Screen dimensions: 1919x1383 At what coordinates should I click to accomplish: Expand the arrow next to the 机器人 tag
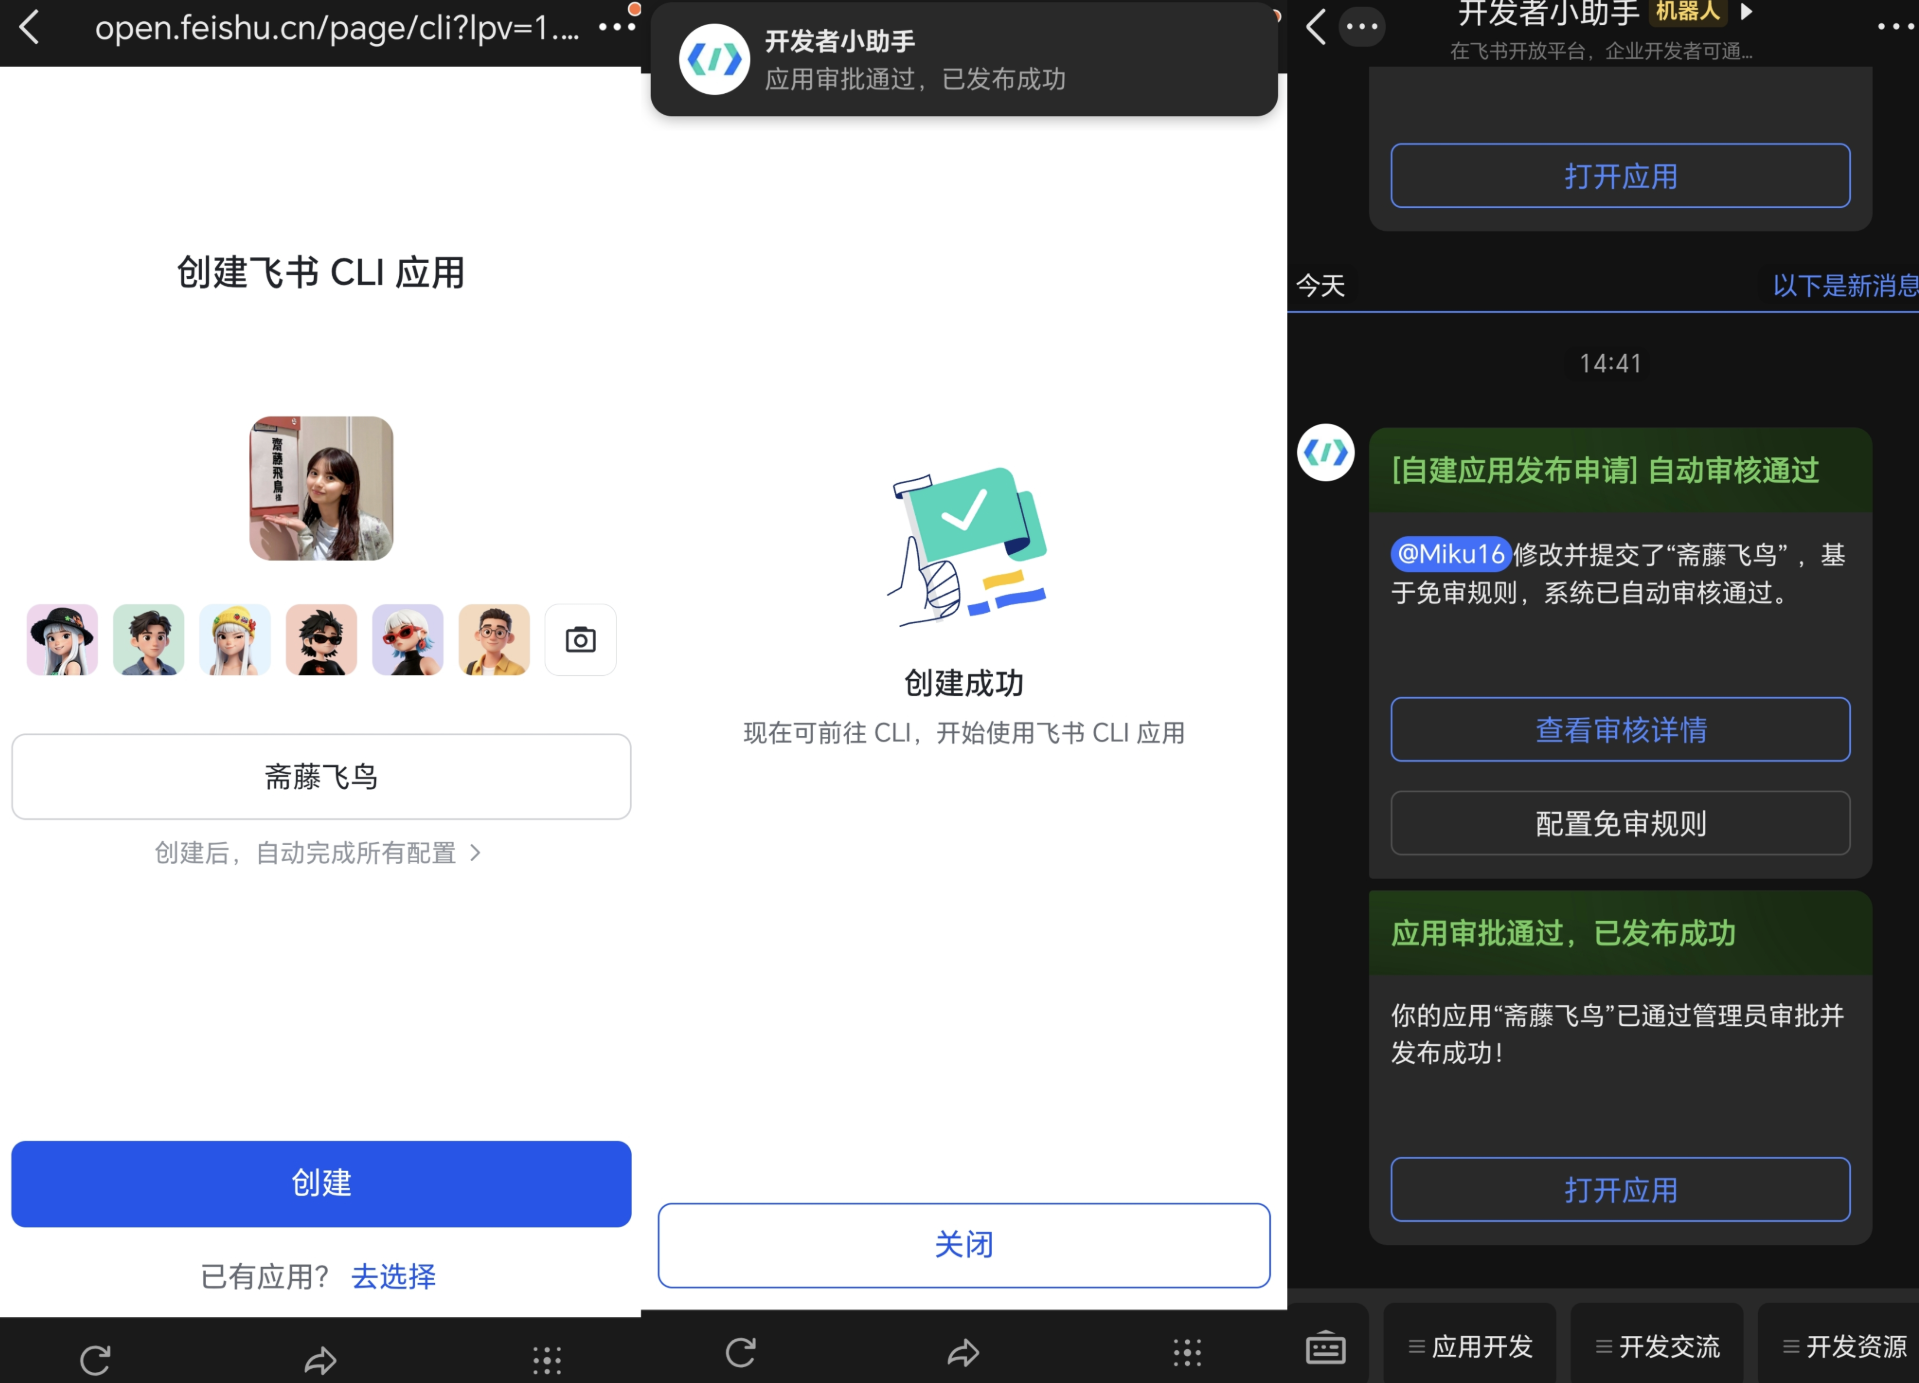[x=1746, y=12]
